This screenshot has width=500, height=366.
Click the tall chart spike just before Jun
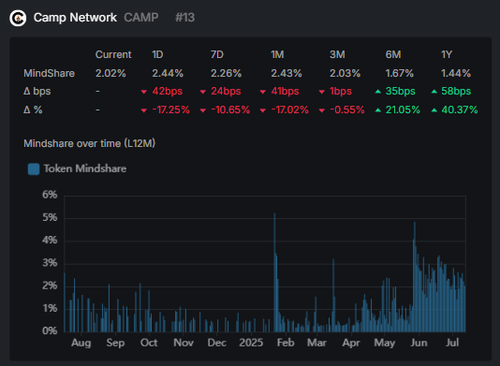415,277
